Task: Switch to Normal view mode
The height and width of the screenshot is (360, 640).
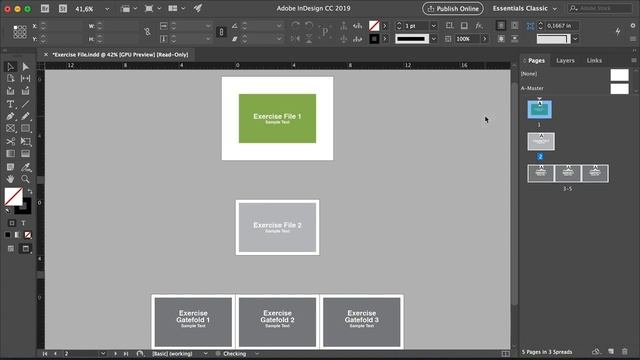Action: pyautogui.click(x=11, y=249)
